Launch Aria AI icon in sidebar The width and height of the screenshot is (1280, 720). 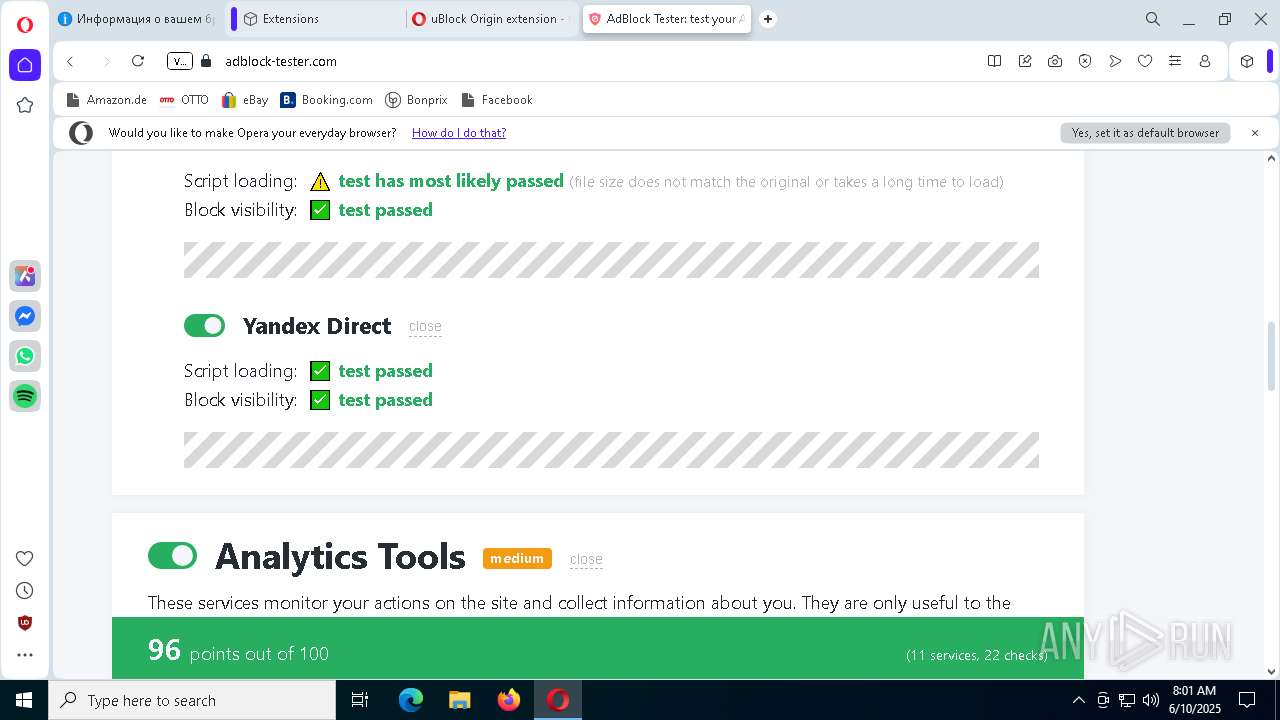point(25,276)
